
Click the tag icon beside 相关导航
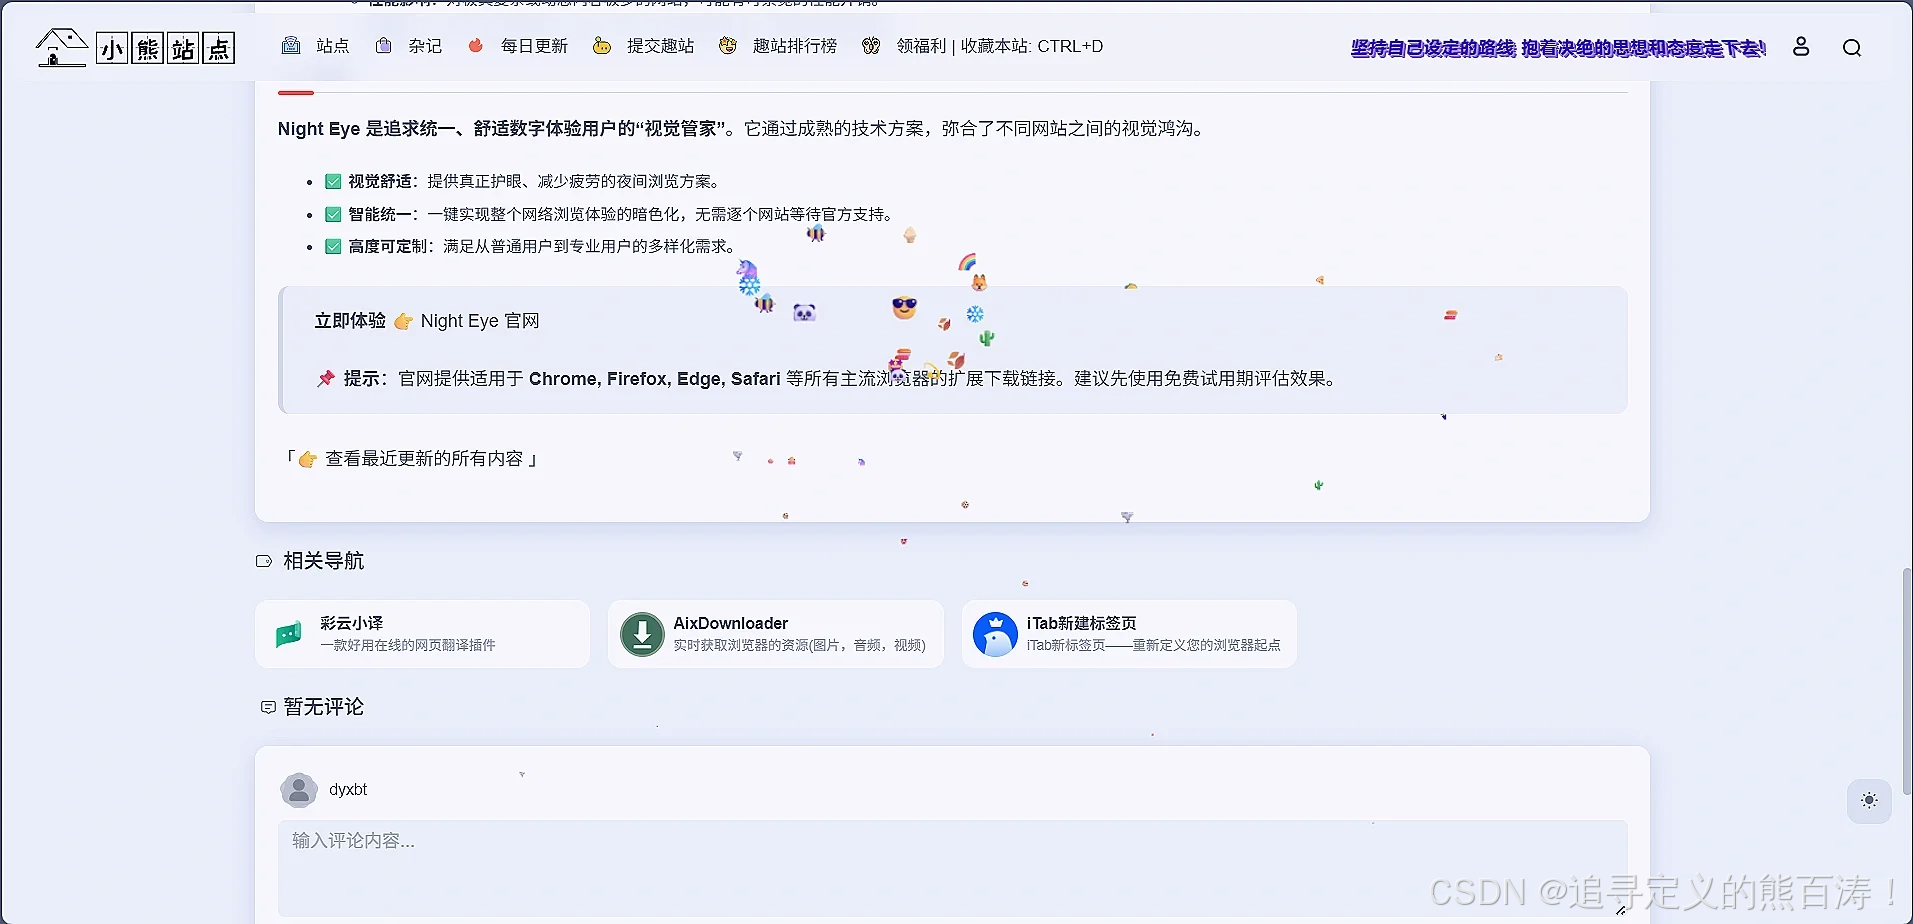264,561
